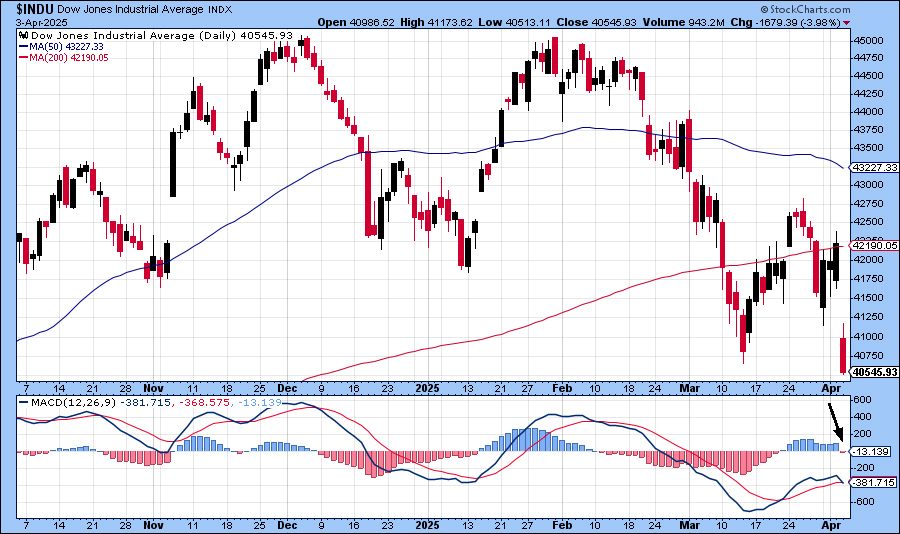Click the '(Daily) 40545.93' legend entry

[x=246, y=35]
